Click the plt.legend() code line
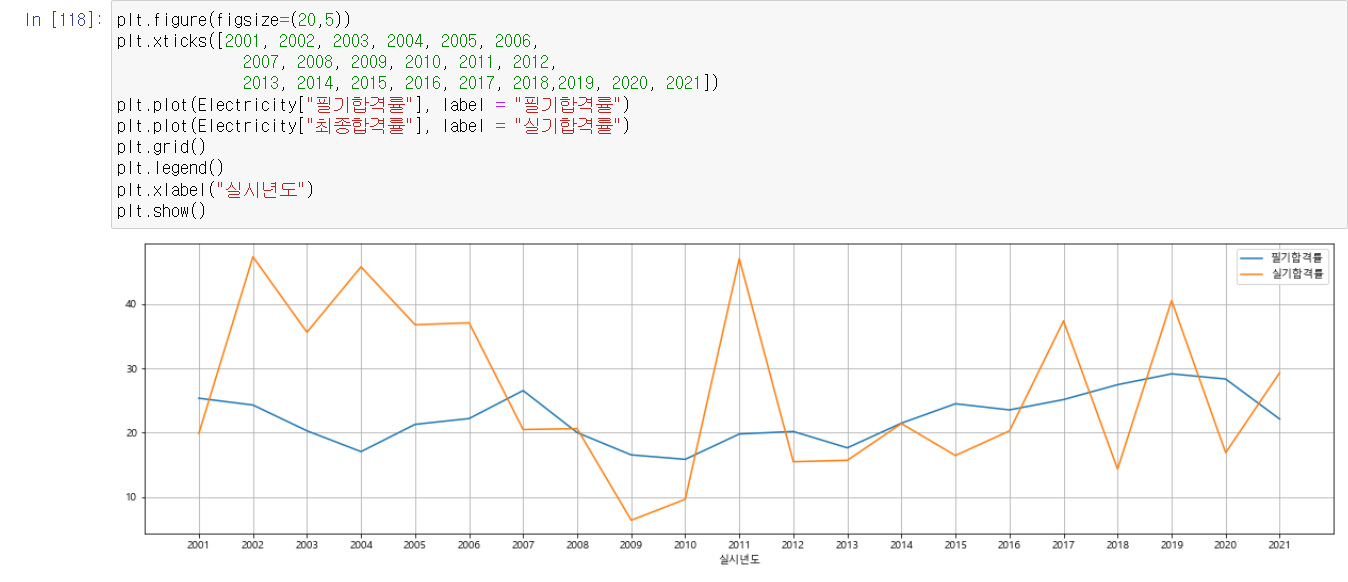1348x582 pixels. [x=170, y=168]
